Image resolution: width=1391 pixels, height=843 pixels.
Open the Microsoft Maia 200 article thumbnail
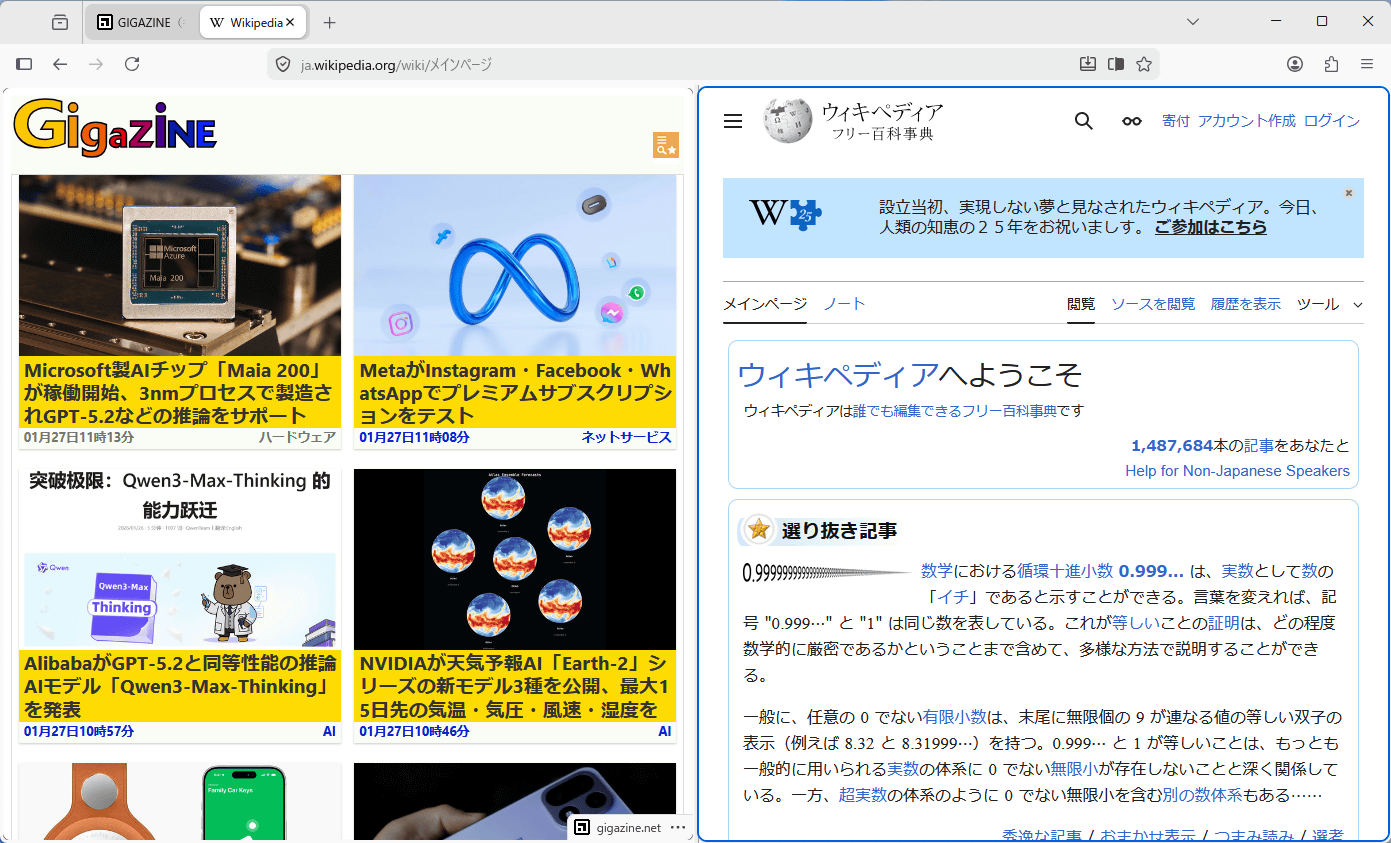180,265
